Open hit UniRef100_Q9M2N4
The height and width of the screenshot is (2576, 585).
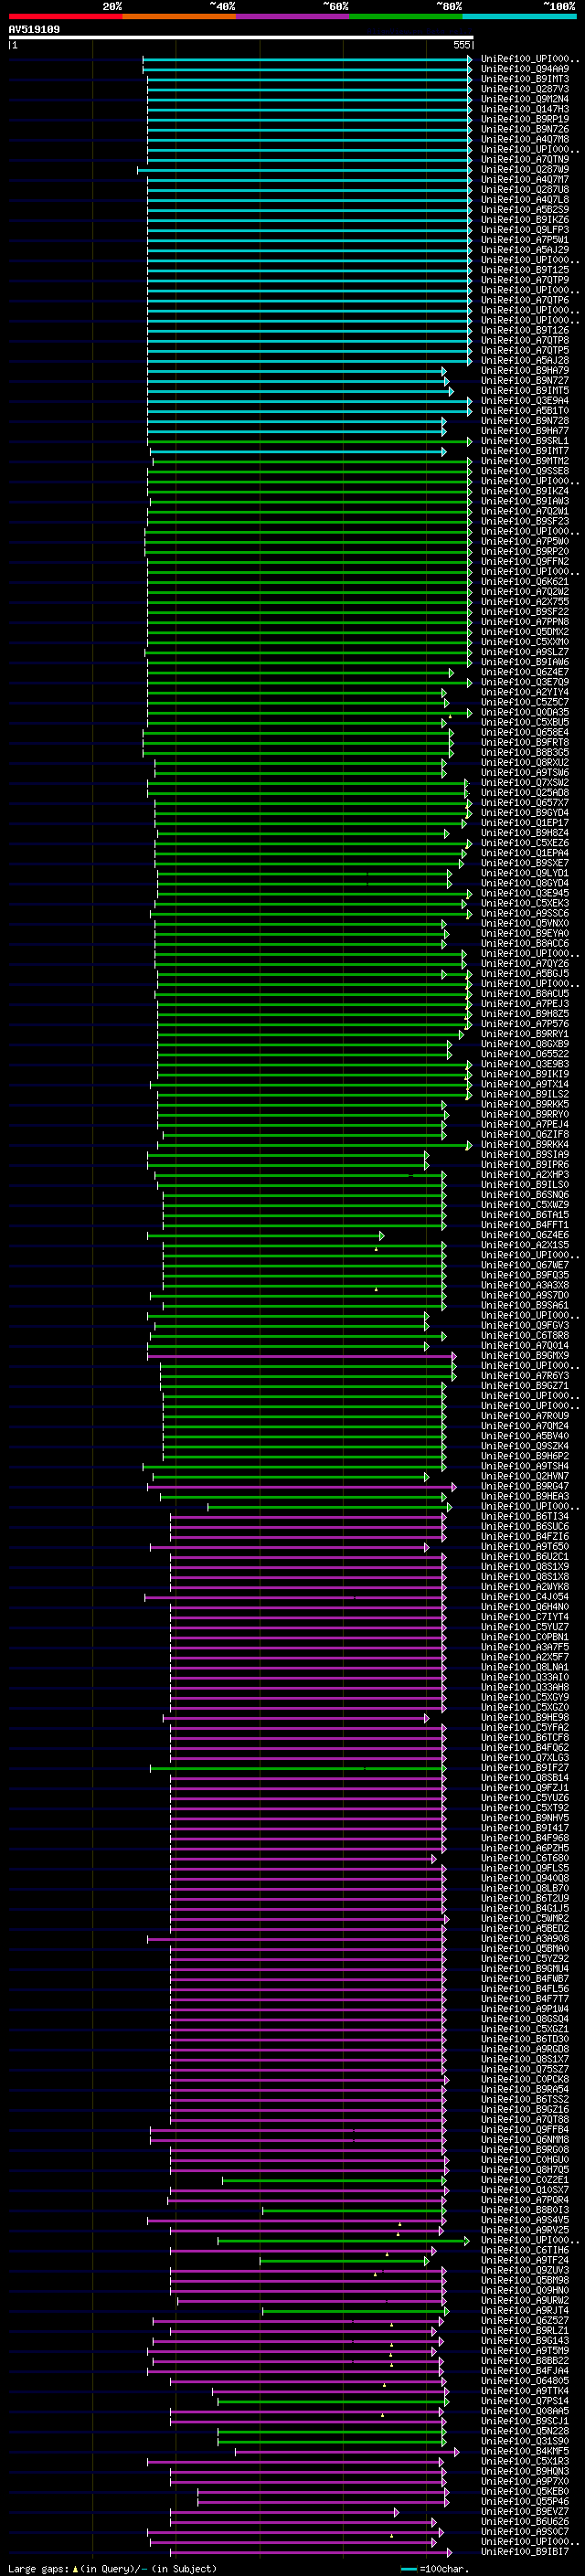(525, 99)
